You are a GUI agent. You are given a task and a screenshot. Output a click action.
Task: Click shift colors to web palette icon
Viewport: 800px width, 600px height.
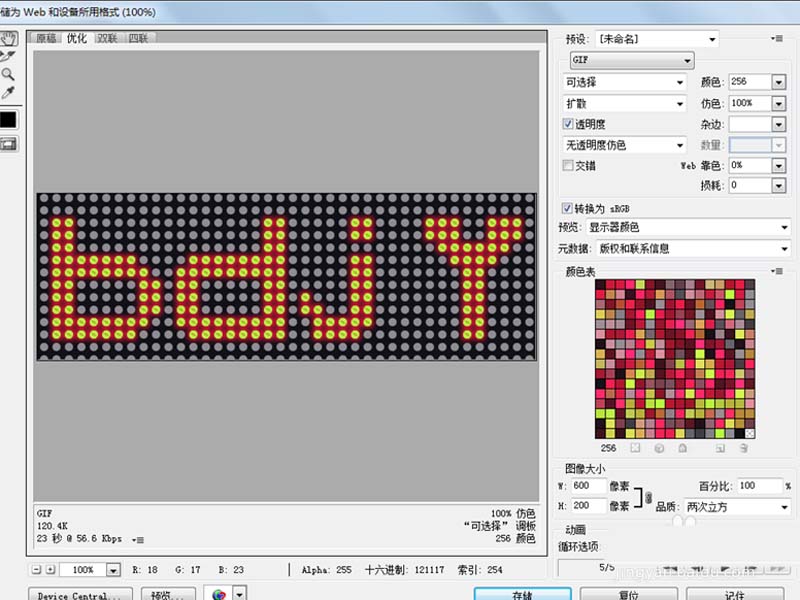[x=659, y=448]
